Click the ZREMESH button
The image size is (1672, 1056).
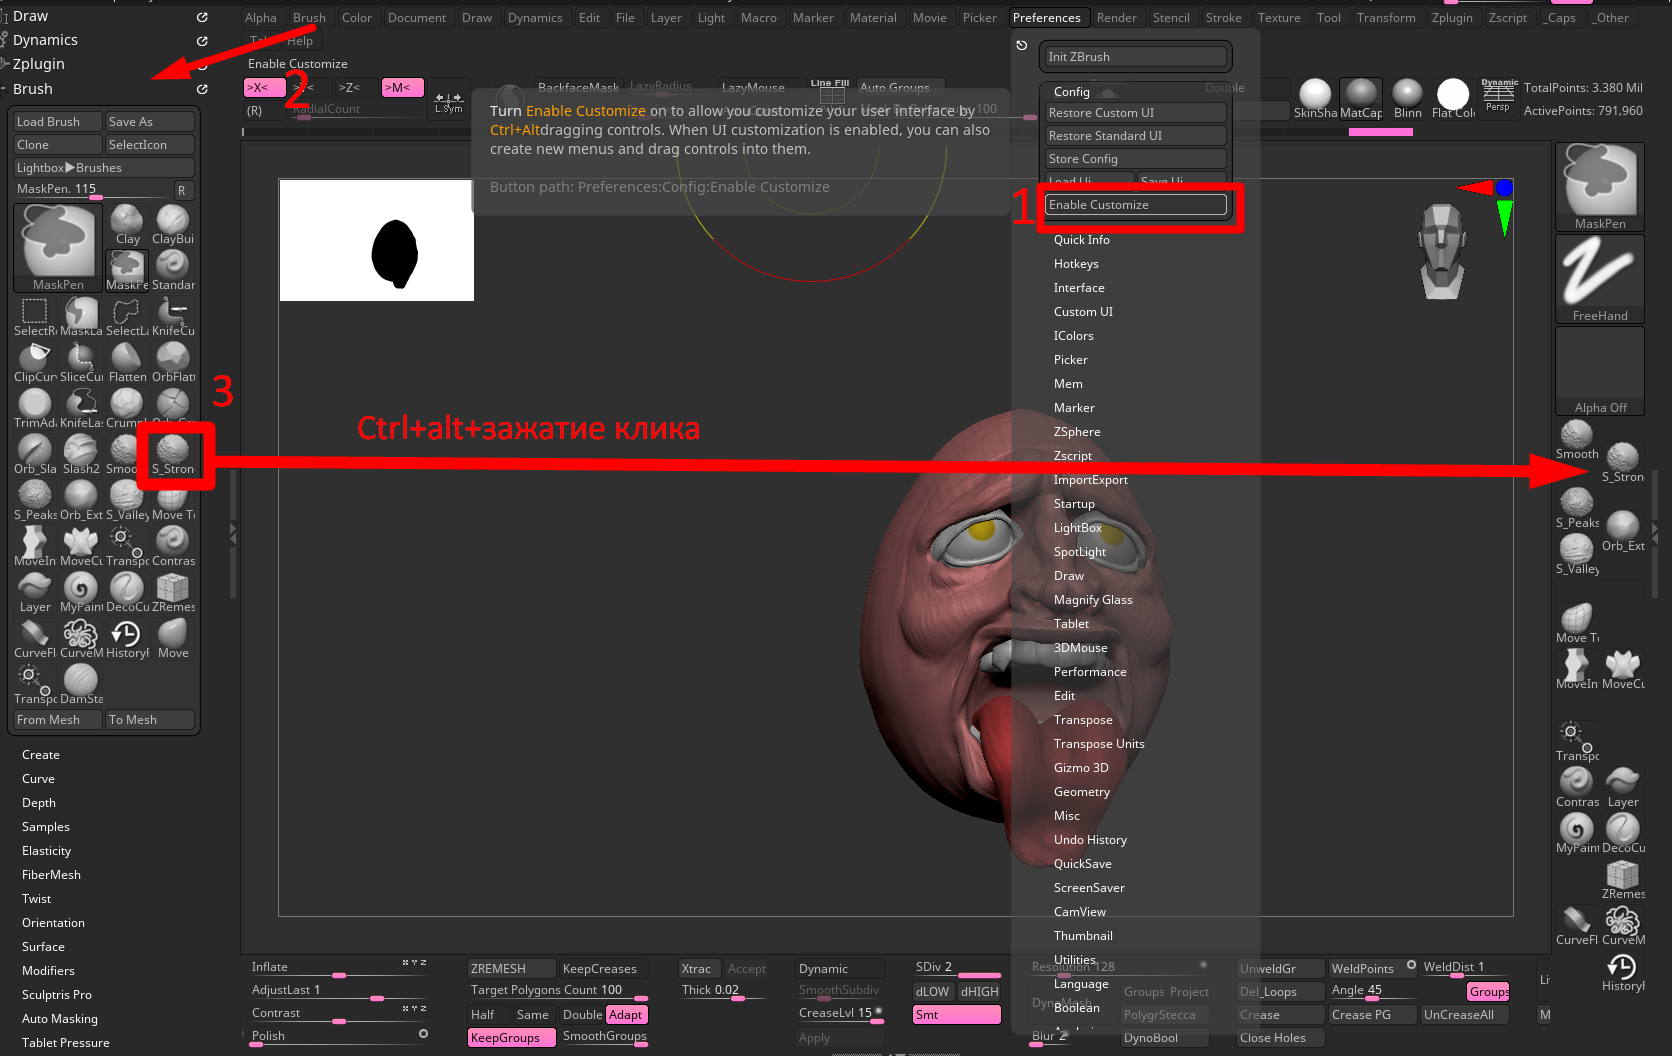[511, 969]
